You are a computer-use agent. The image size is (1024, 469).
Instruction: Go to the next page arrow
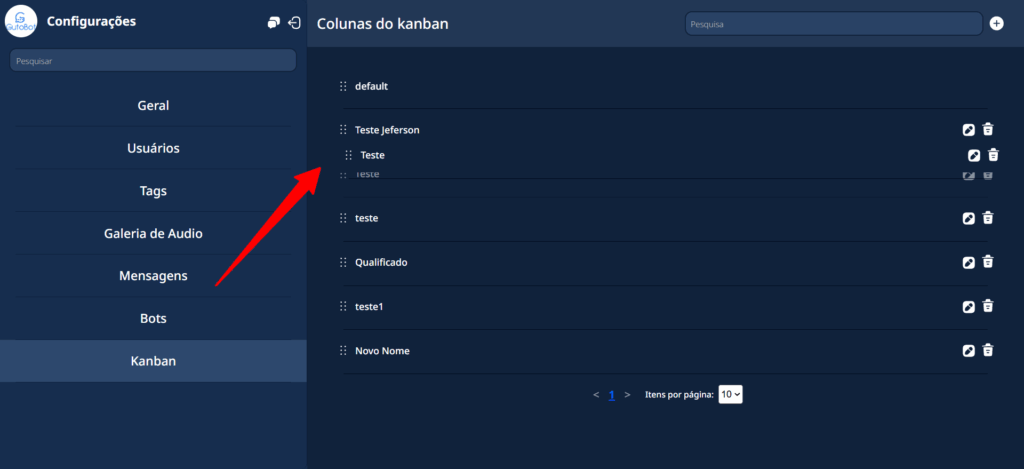pyautogui.click(x=627, y=395)
